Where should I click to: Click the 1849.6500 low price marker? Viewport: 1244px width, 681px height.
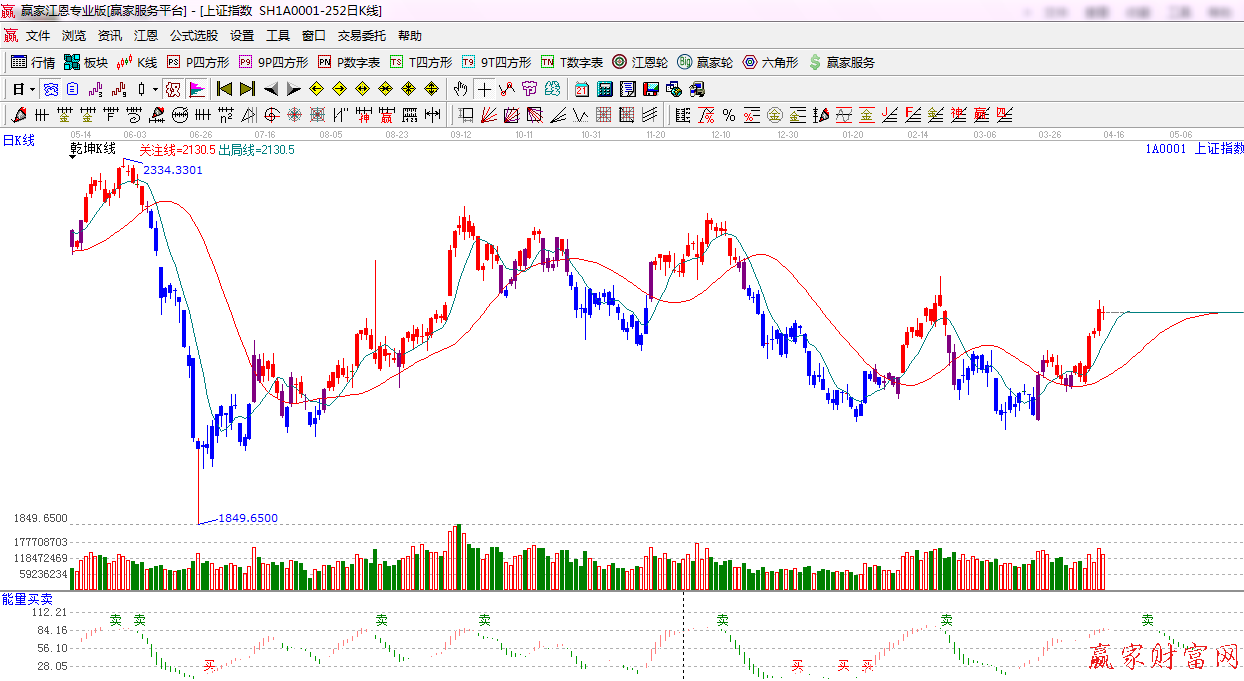[x=248, y=518]
